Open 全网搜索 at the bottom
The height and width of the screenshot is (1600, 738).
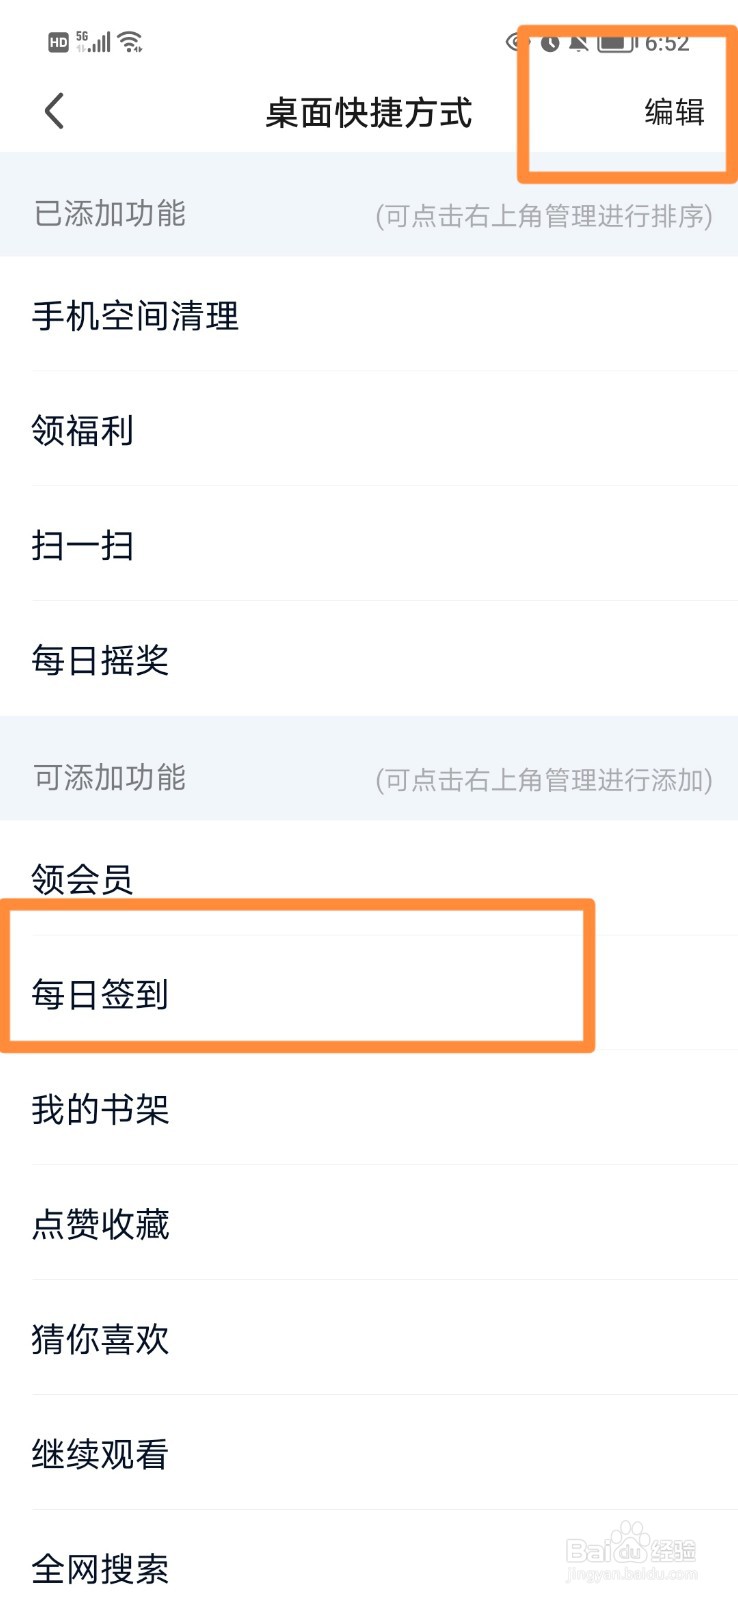point(100,1570)
